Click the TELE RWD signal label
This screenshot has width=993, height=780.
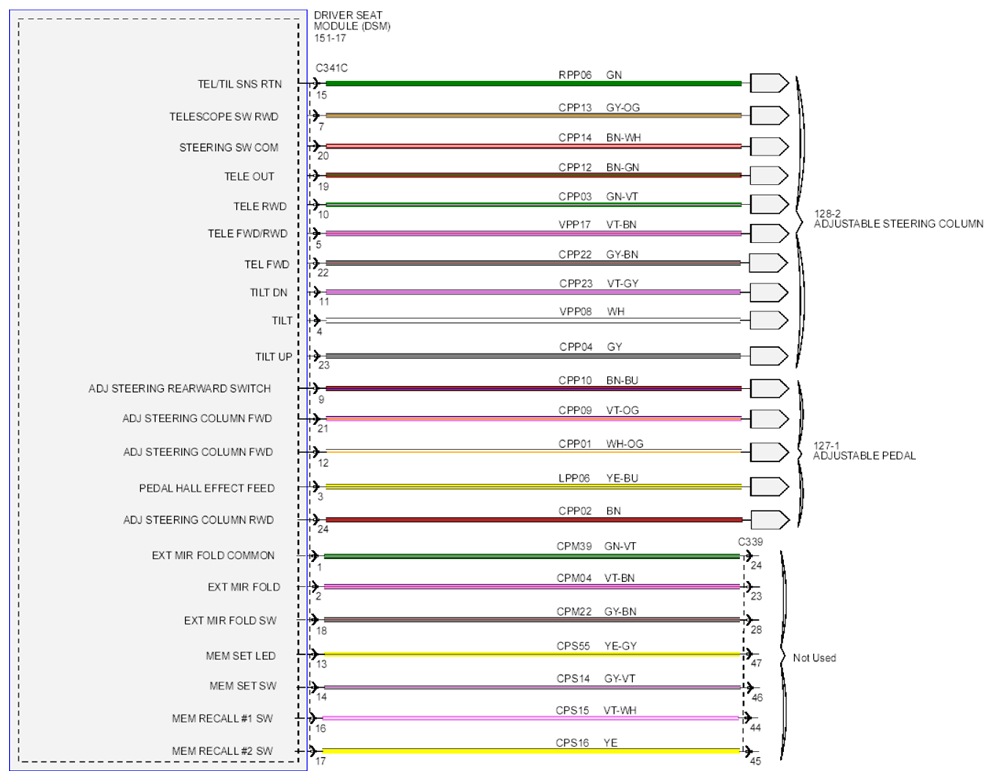(x=260, y=206)
